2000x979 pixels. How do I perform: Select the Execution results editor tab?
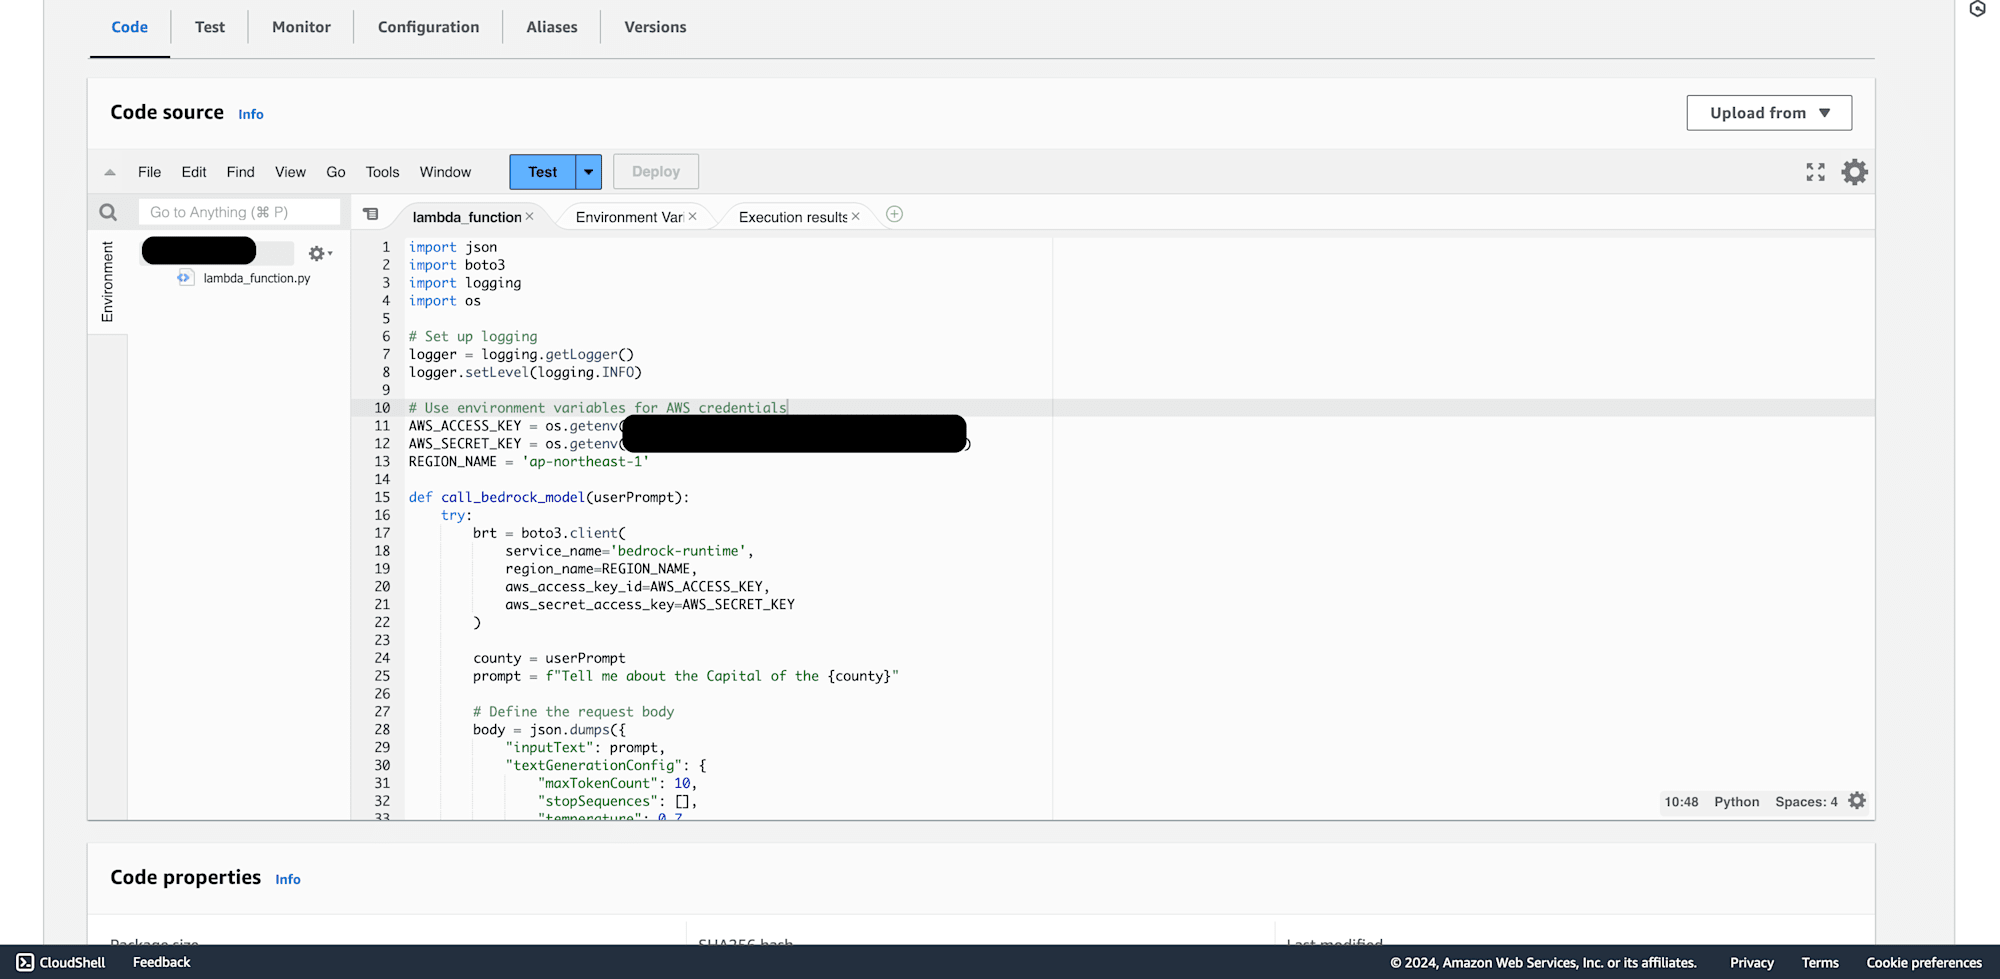point(793,217)
